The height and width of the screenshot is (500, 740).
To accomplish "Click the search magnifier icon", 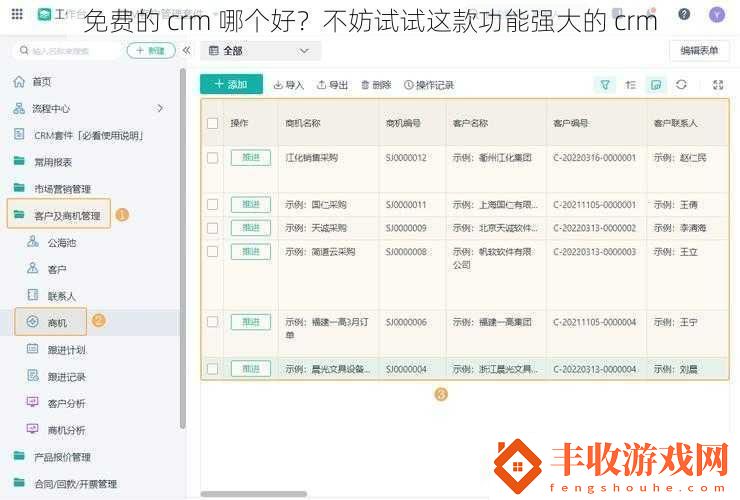I will click(x=24, y=50).
